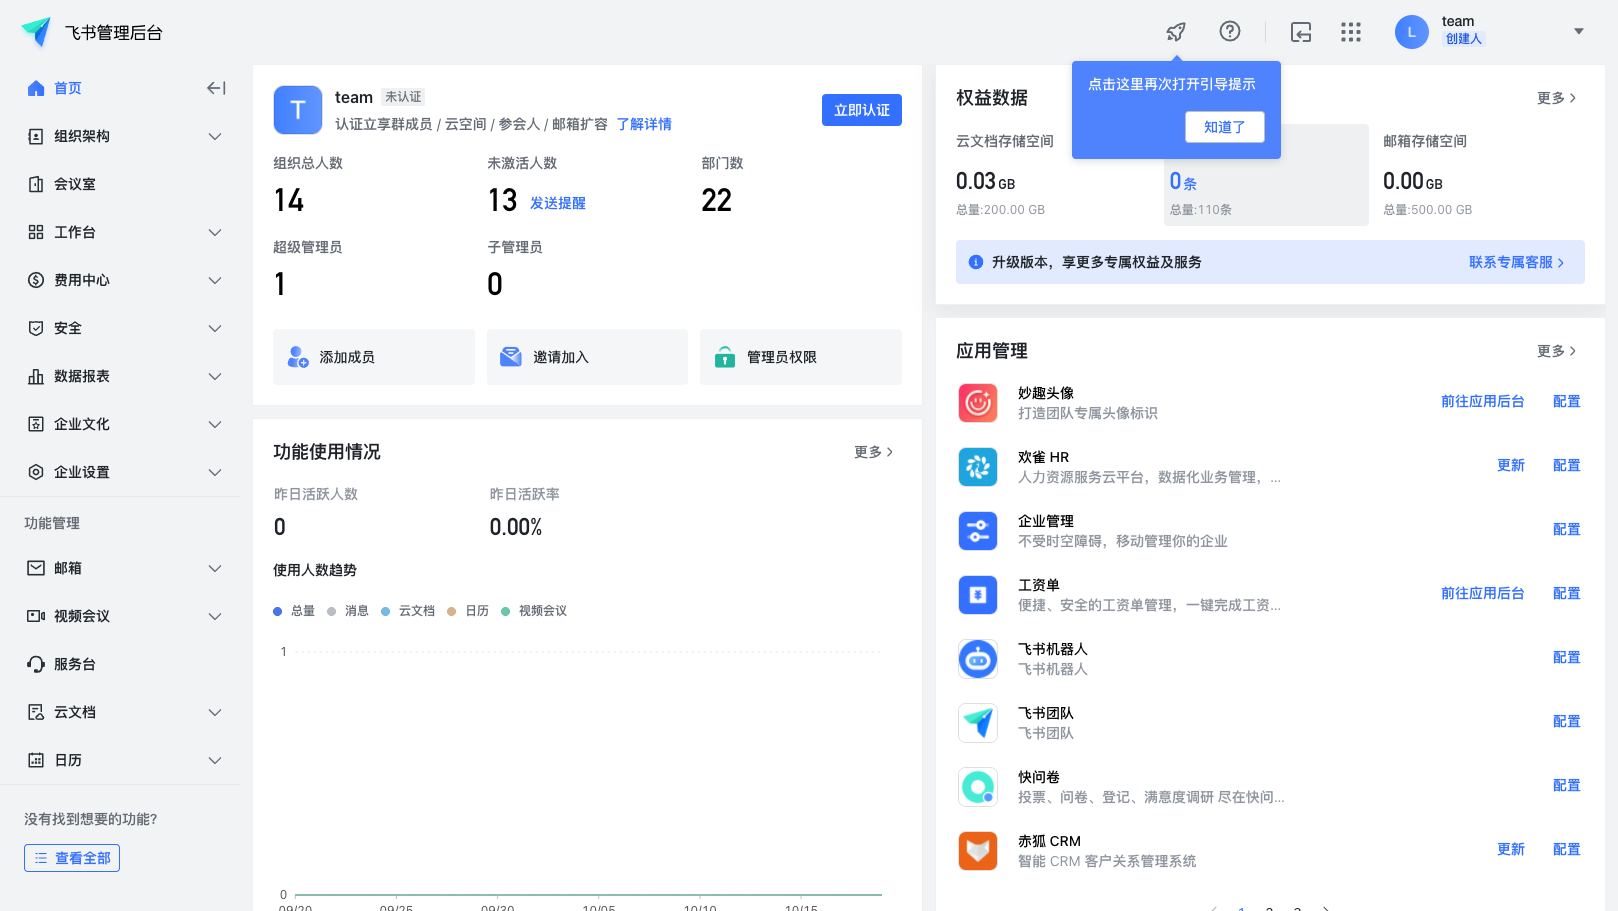Click the 添加成员 card
1618x911 pixels.
[x=373, y=357]
